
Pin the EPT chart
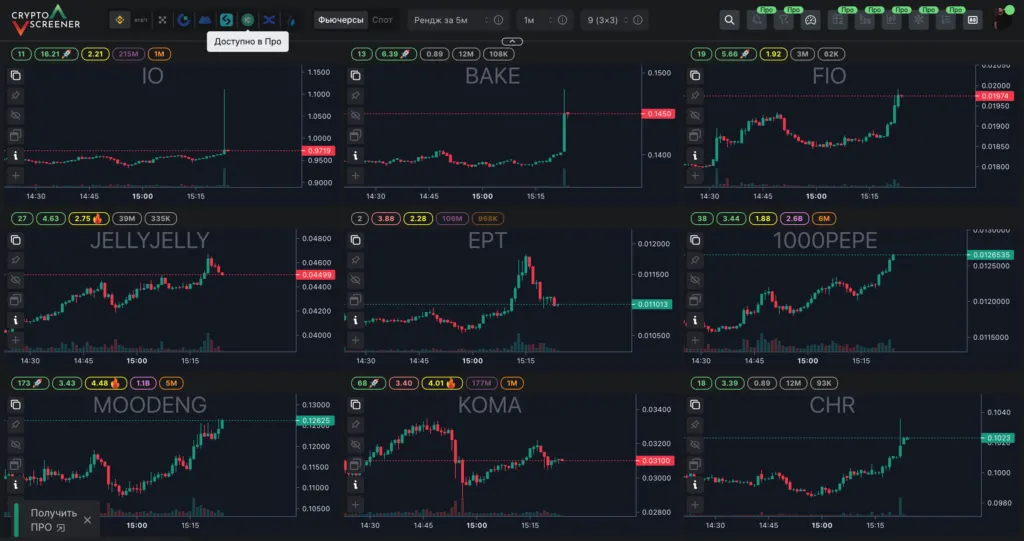coord(355,260)
